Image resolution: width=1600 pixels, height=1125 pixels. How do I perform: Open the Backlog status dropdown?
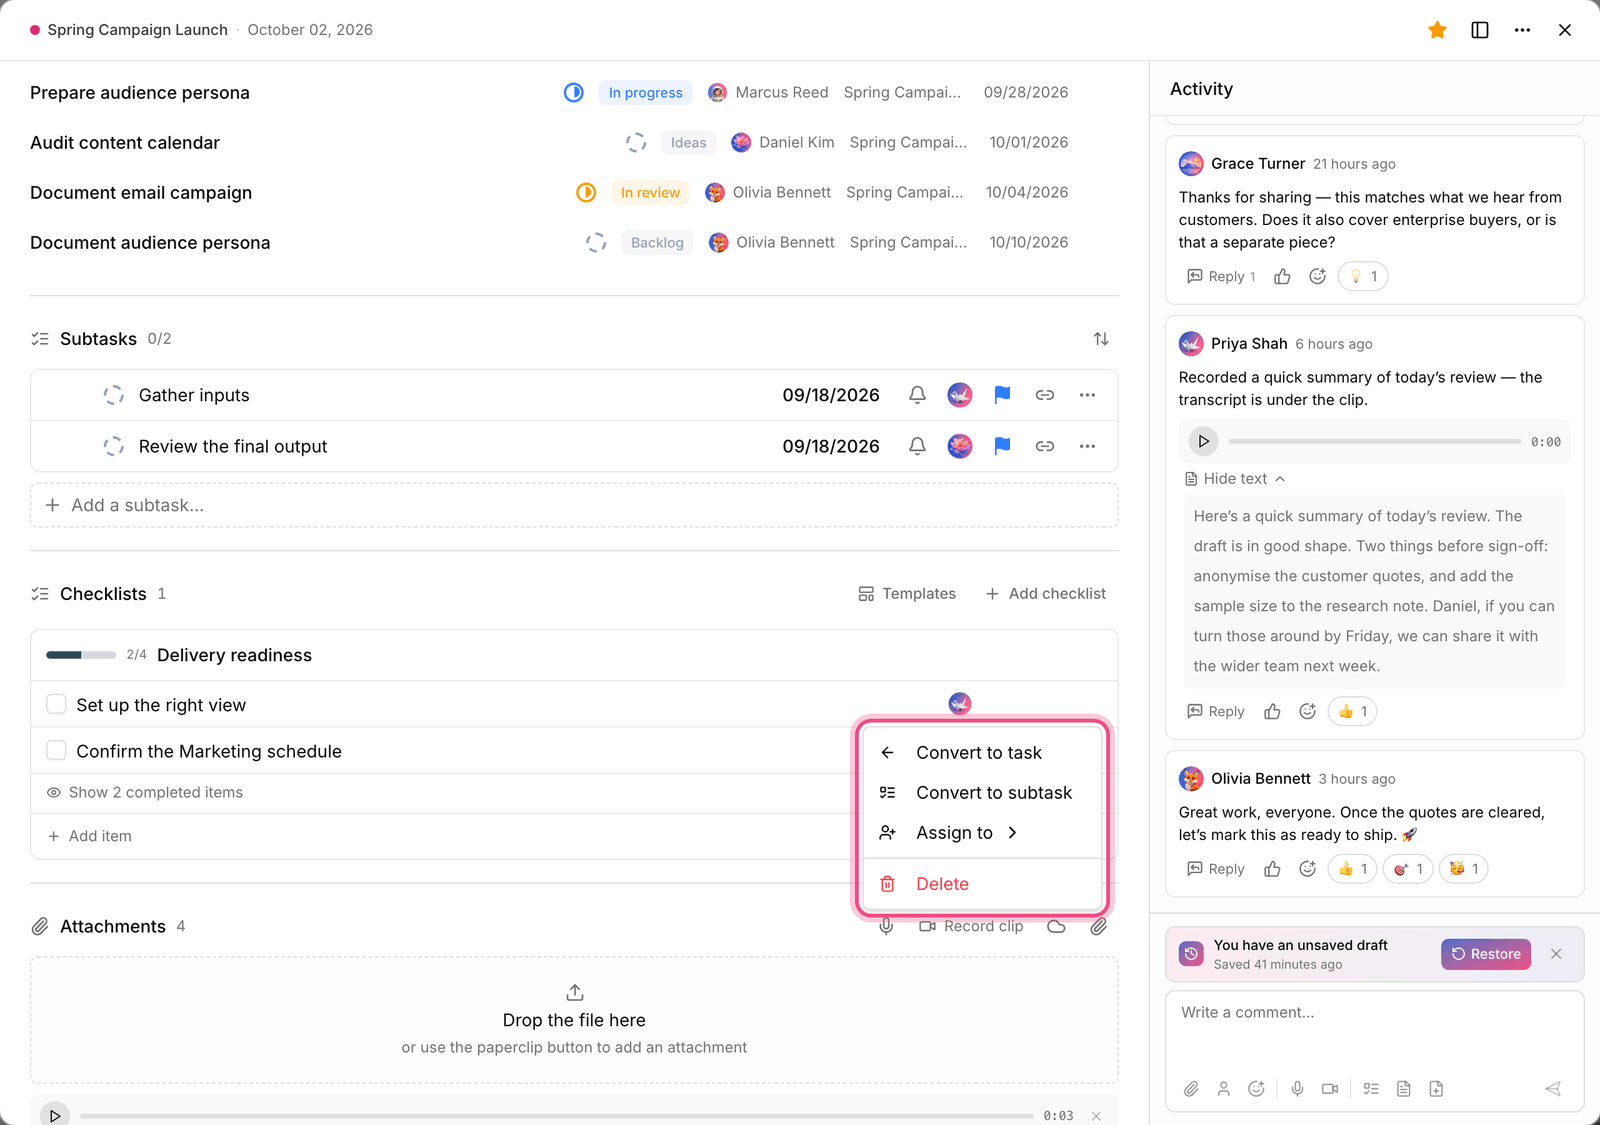(x=657, y=243)
